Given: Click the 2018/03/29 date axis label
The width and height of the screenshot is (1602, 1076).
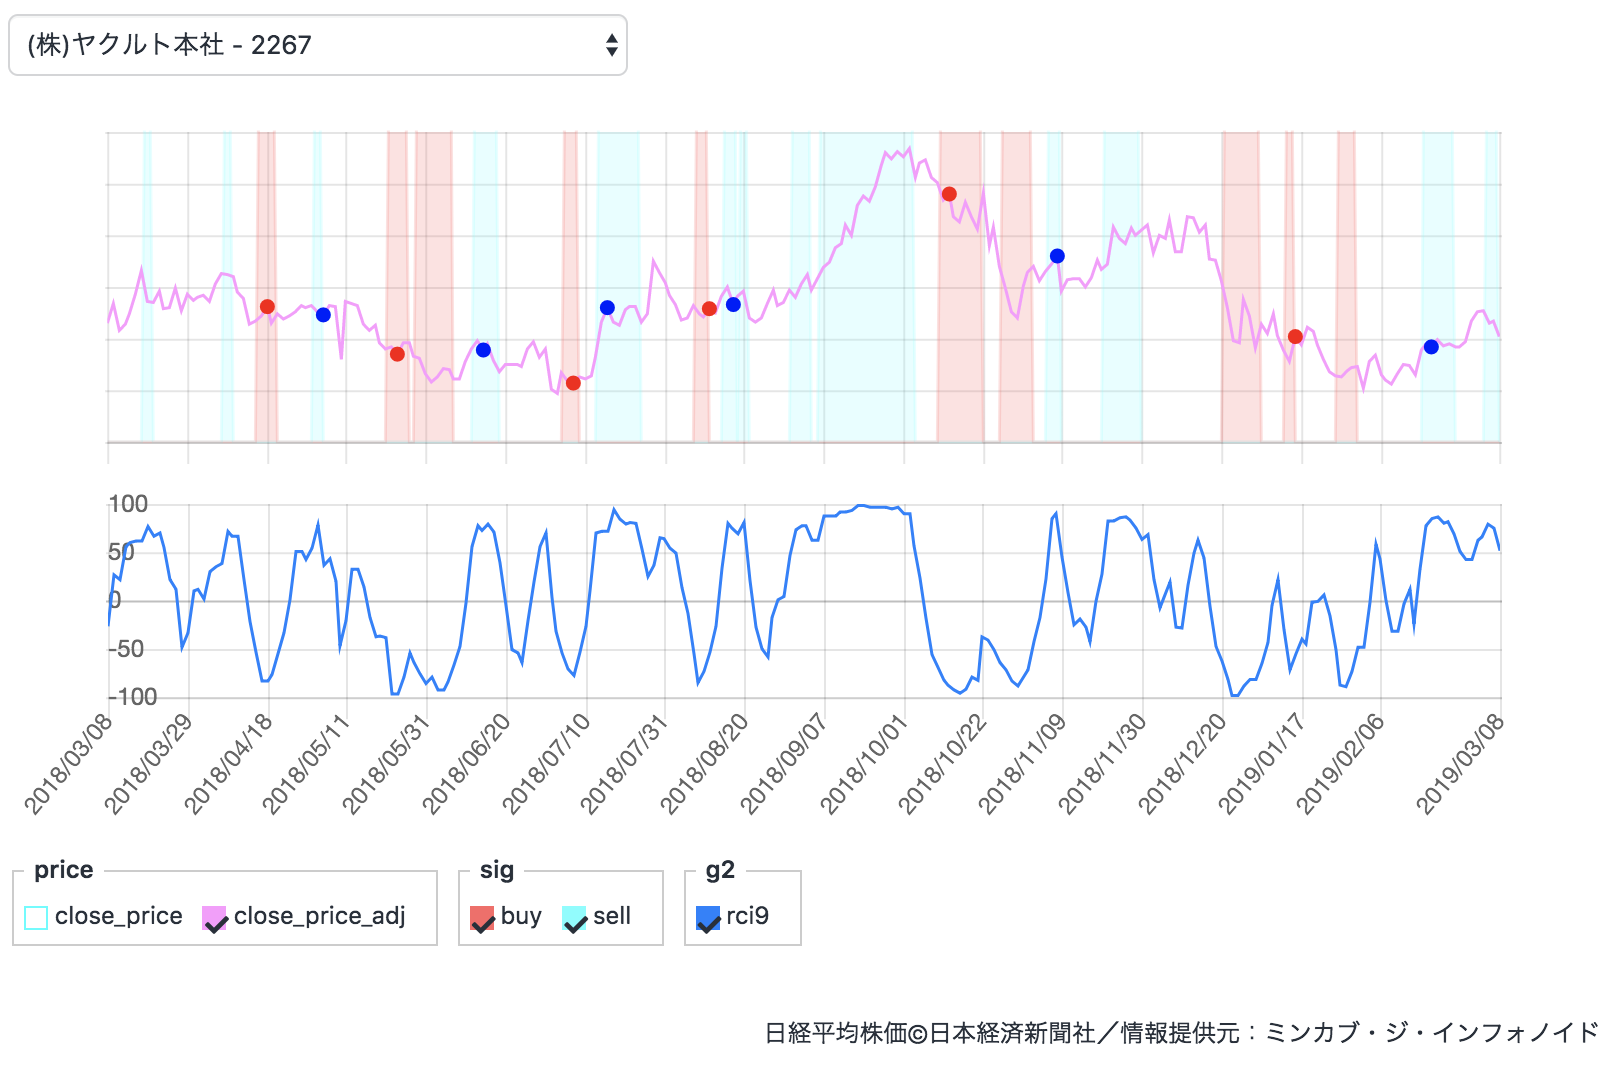Looking at the screenshot, I should click(x=148, y=766).
